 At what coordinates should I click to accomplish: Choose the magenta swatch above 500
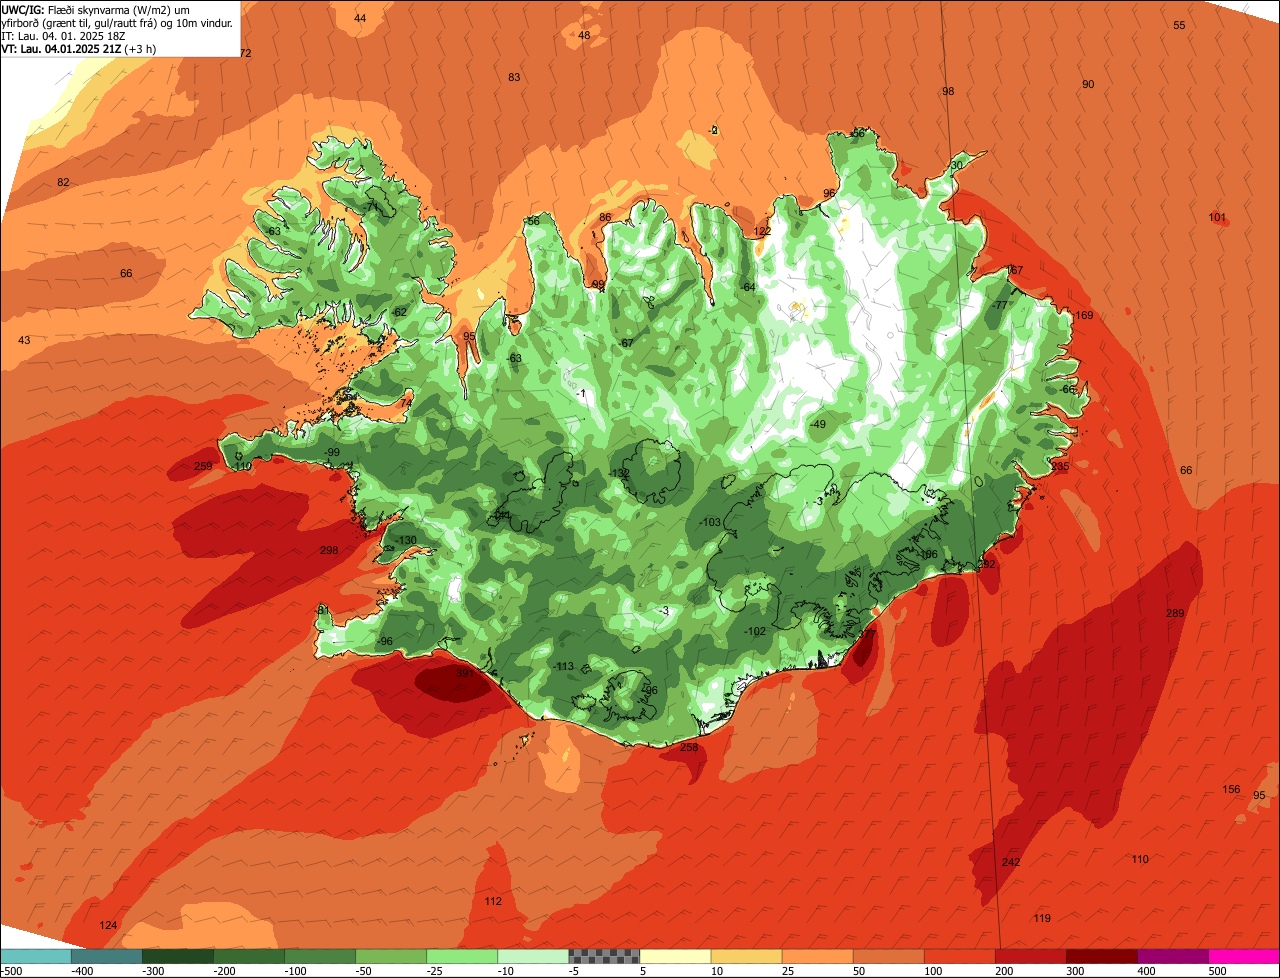coord(1244,955)
